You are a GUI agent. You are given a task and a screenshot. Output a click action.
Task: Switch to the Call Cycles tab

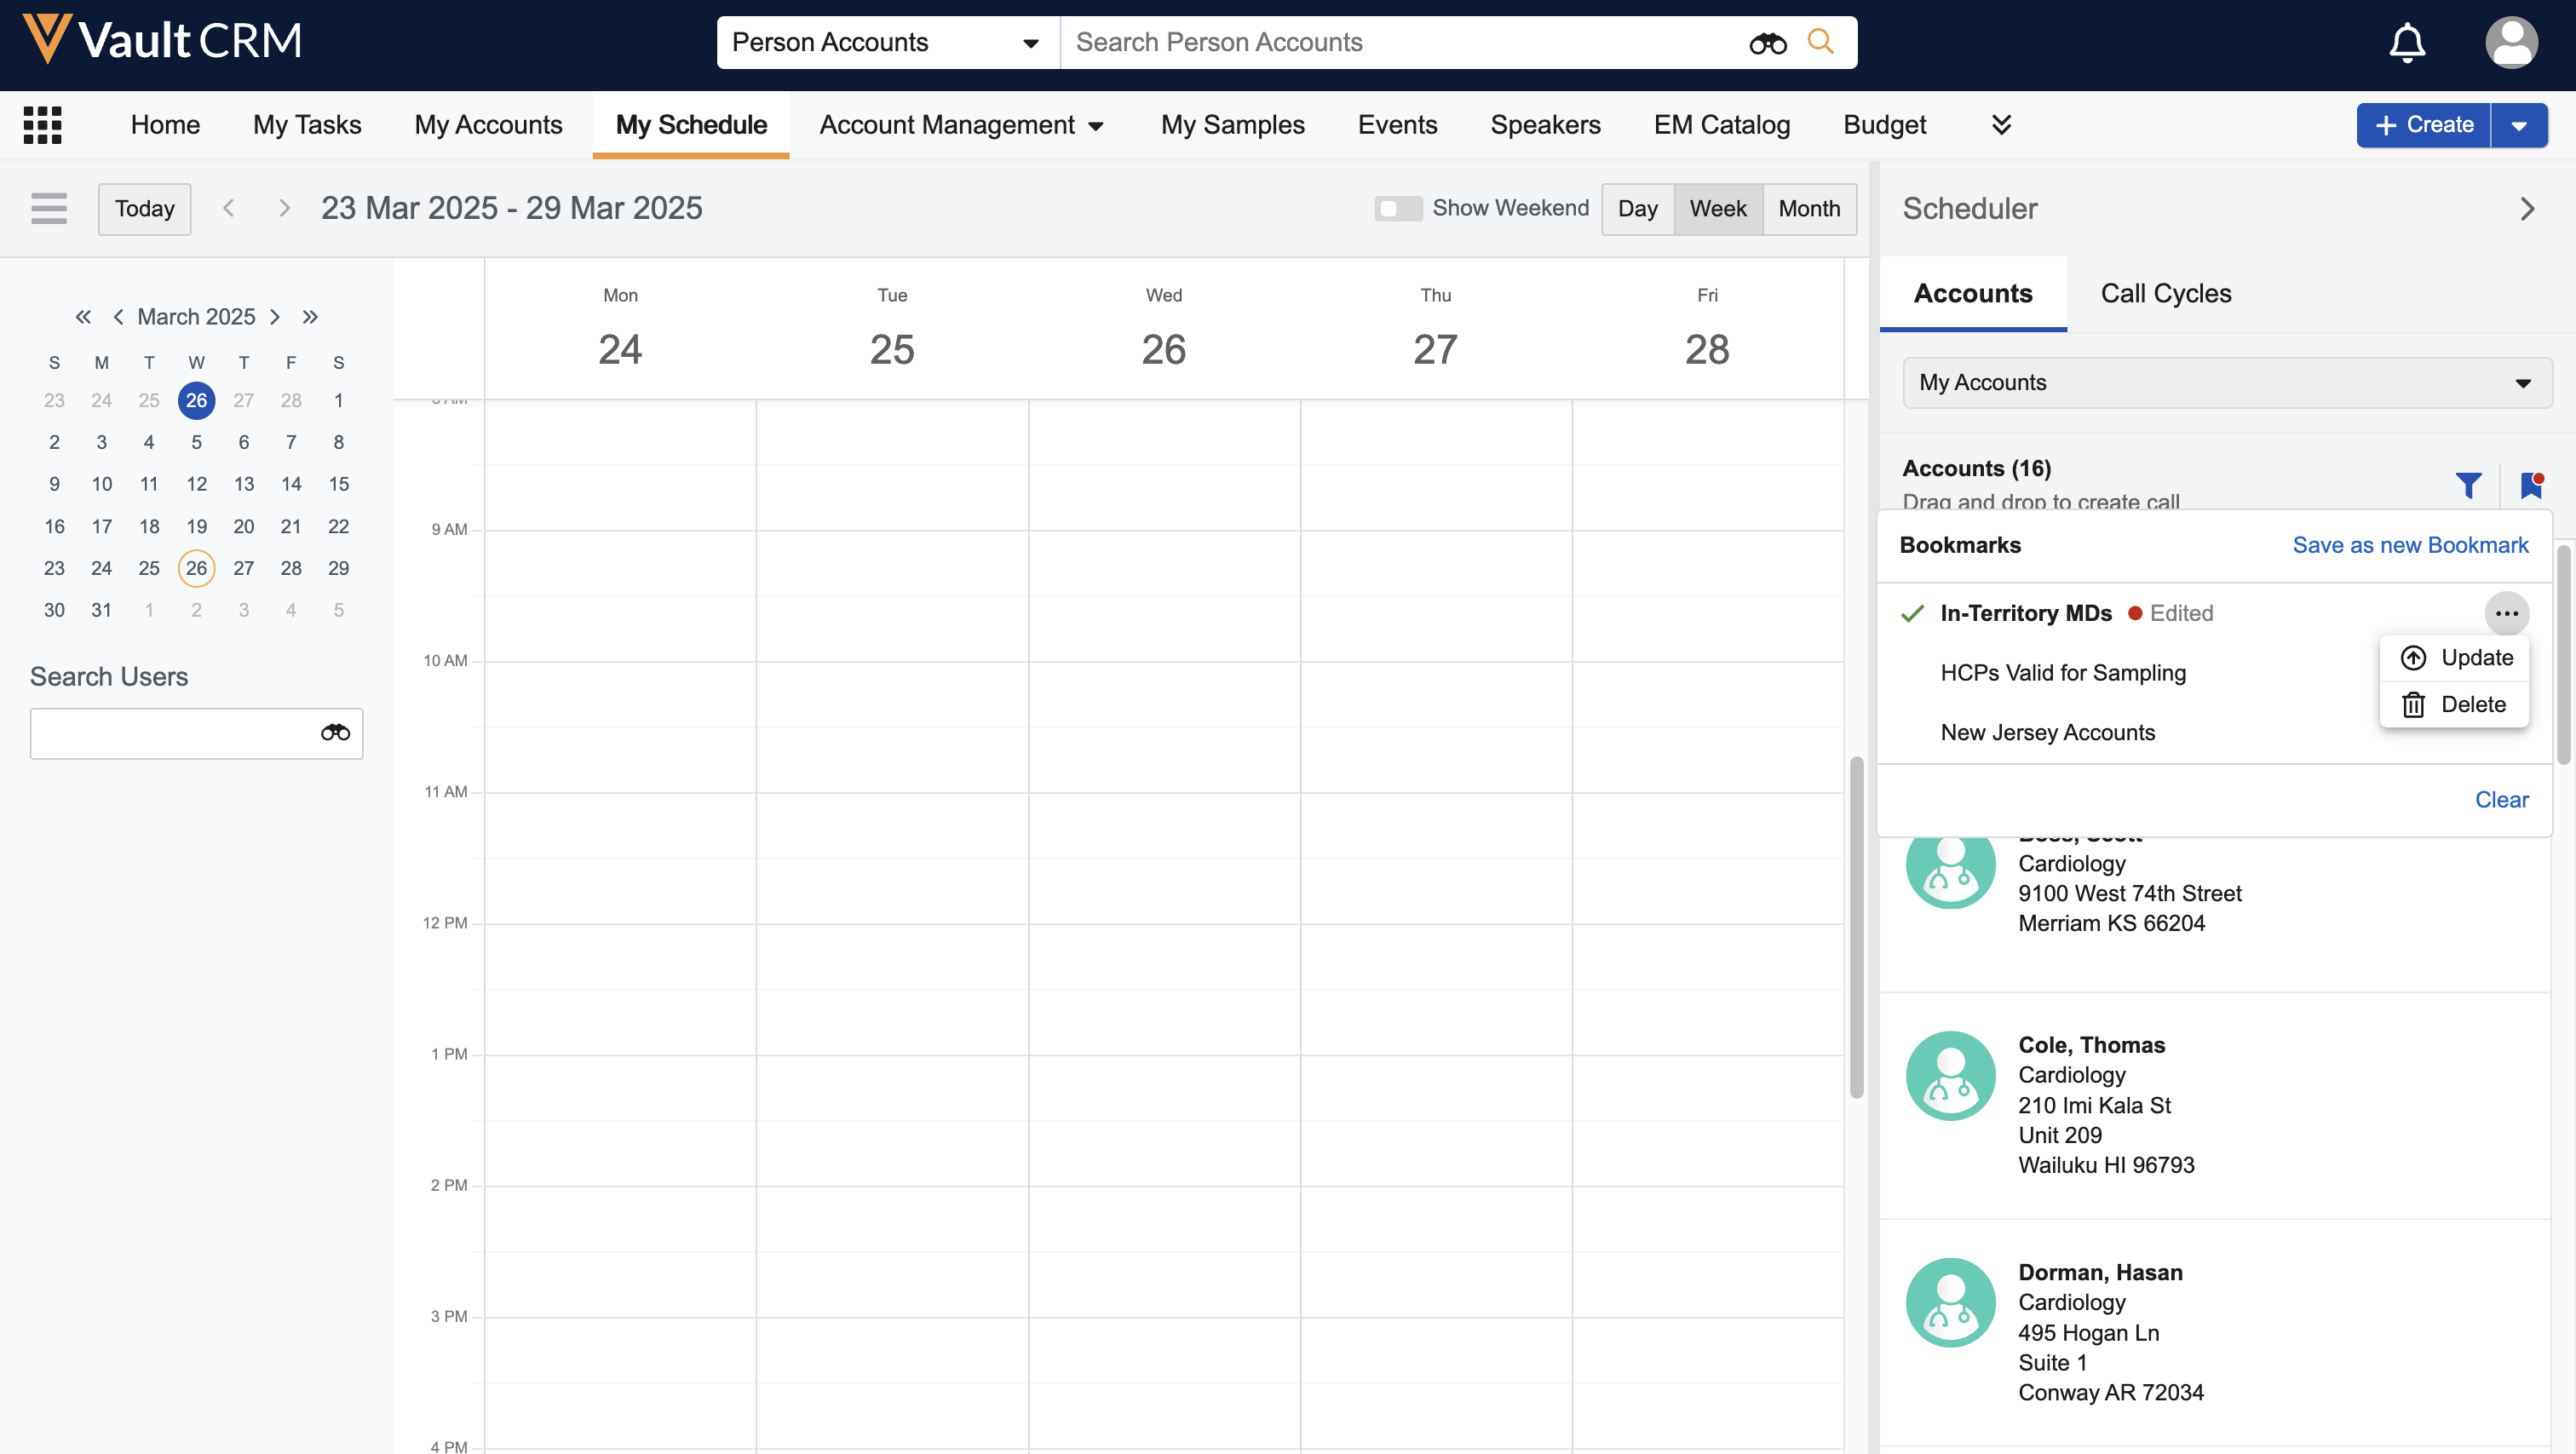click(2165, 293)
